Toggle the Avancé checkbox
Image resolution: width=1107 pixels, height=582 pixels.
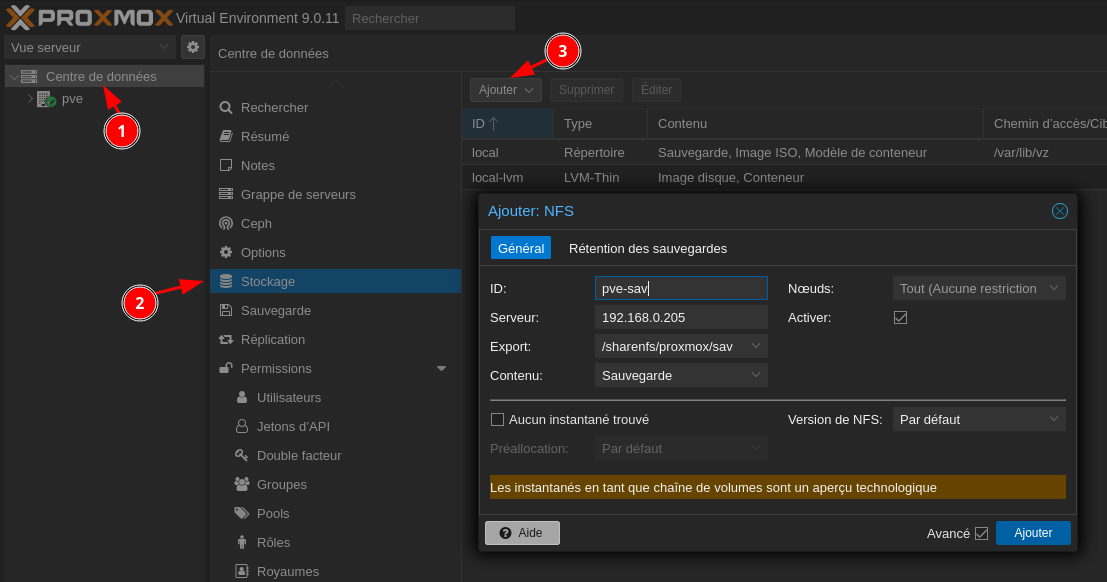point(981,533)
